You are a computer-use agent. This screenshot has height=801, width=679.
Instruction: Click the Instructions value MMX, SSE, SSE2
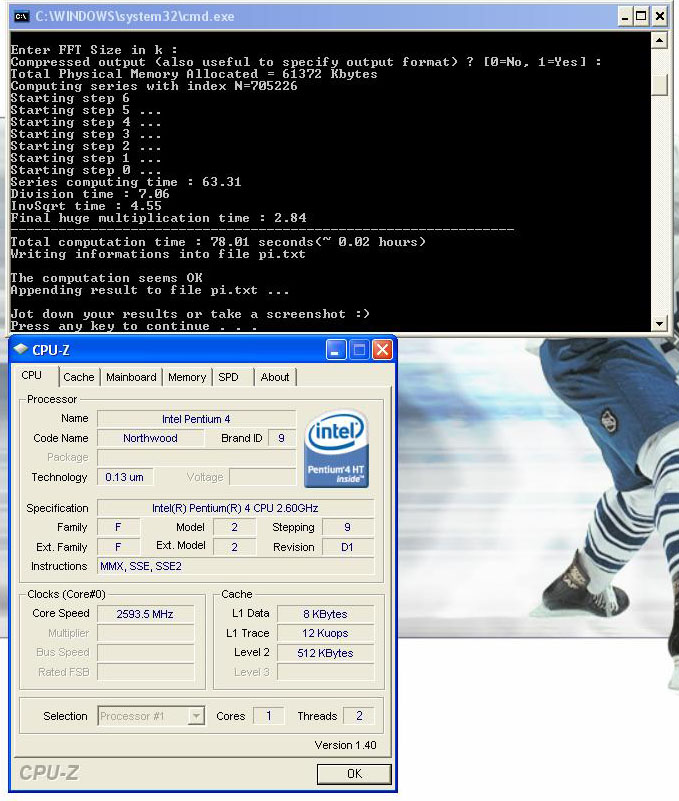point(236,566)
